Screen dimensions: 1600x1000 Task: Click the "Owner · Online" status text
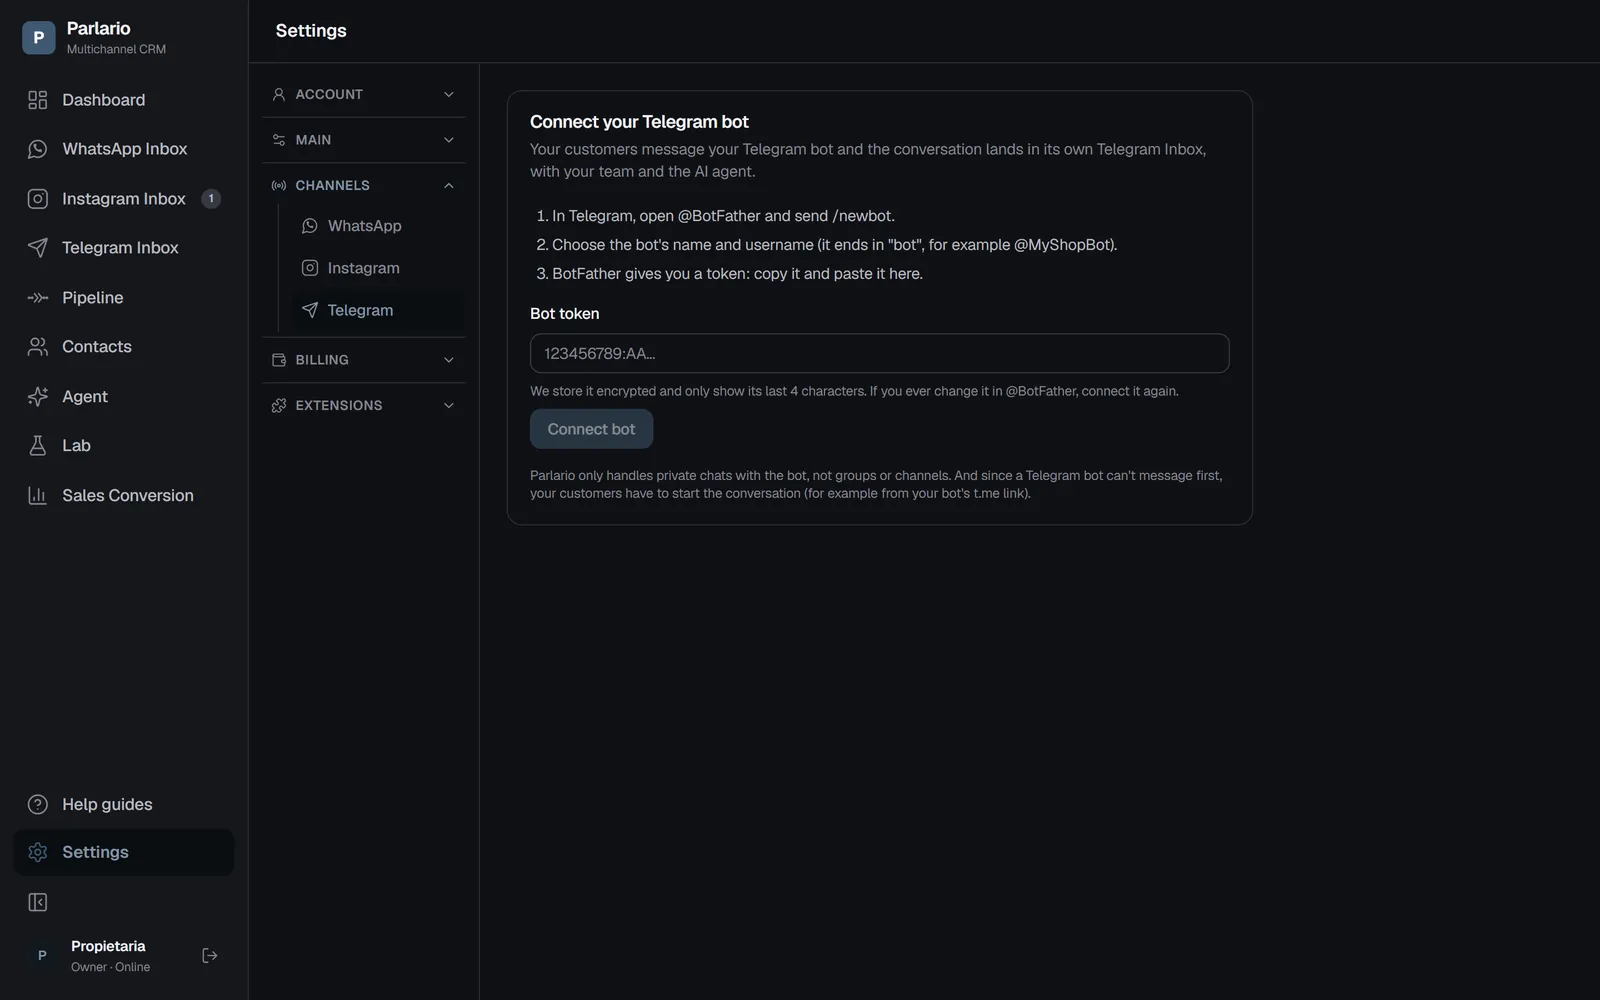110,967
